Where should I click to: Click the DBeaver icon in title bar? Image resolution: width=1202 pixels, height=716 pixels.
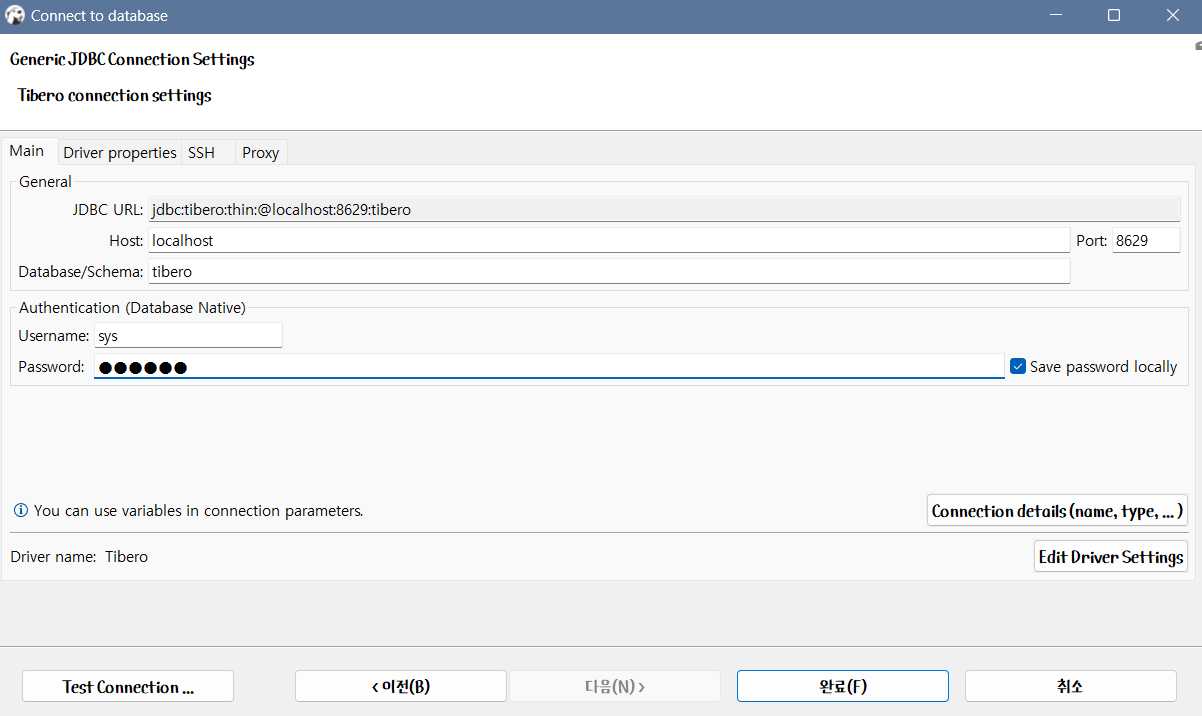click(x=15, y=16)
